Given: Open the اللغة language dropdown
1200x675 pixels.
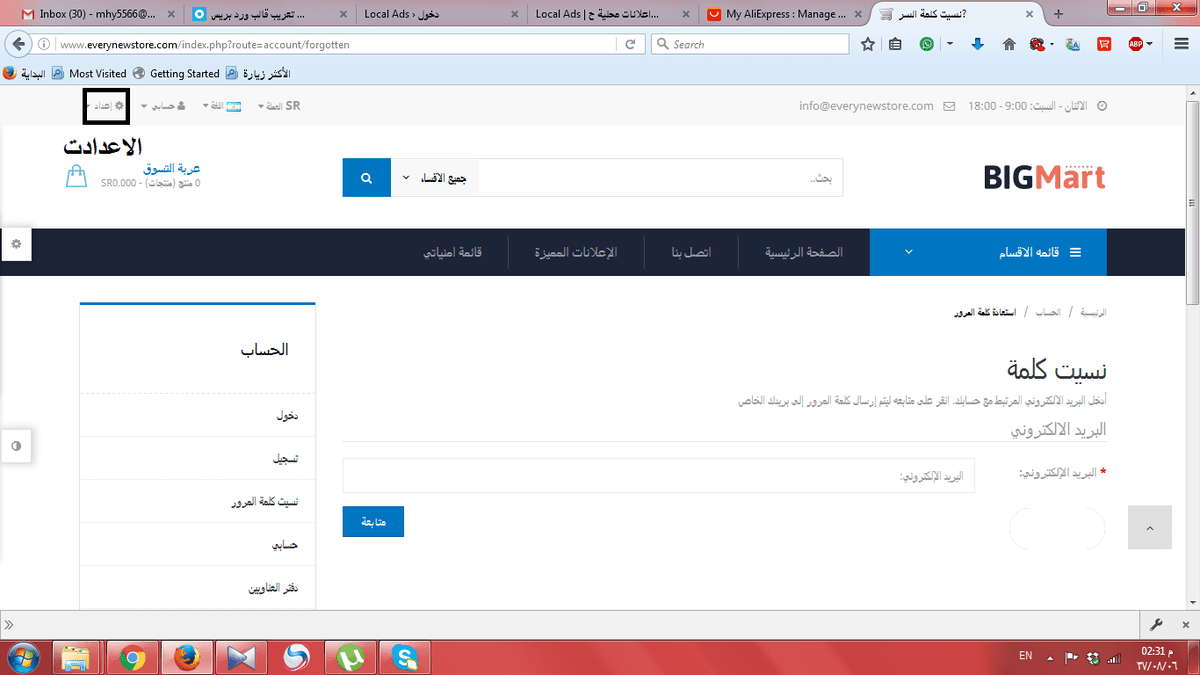Looking at the screenshot, I should point(222,105).
